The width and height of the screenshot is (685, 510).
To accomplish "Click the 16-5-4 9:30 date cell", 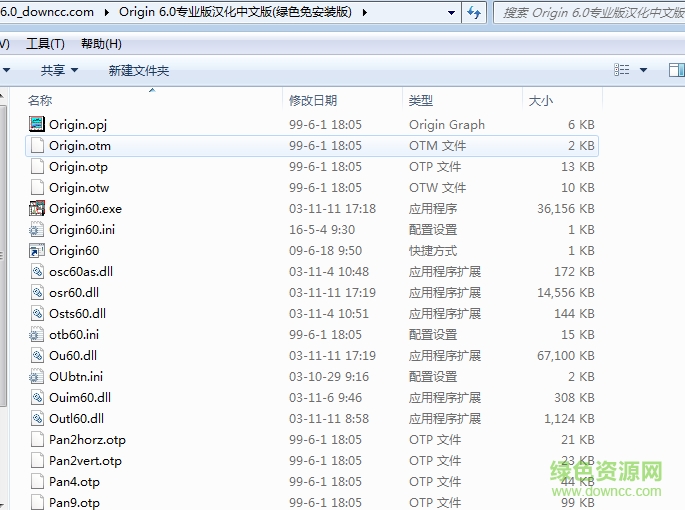I will pos(322,229).
